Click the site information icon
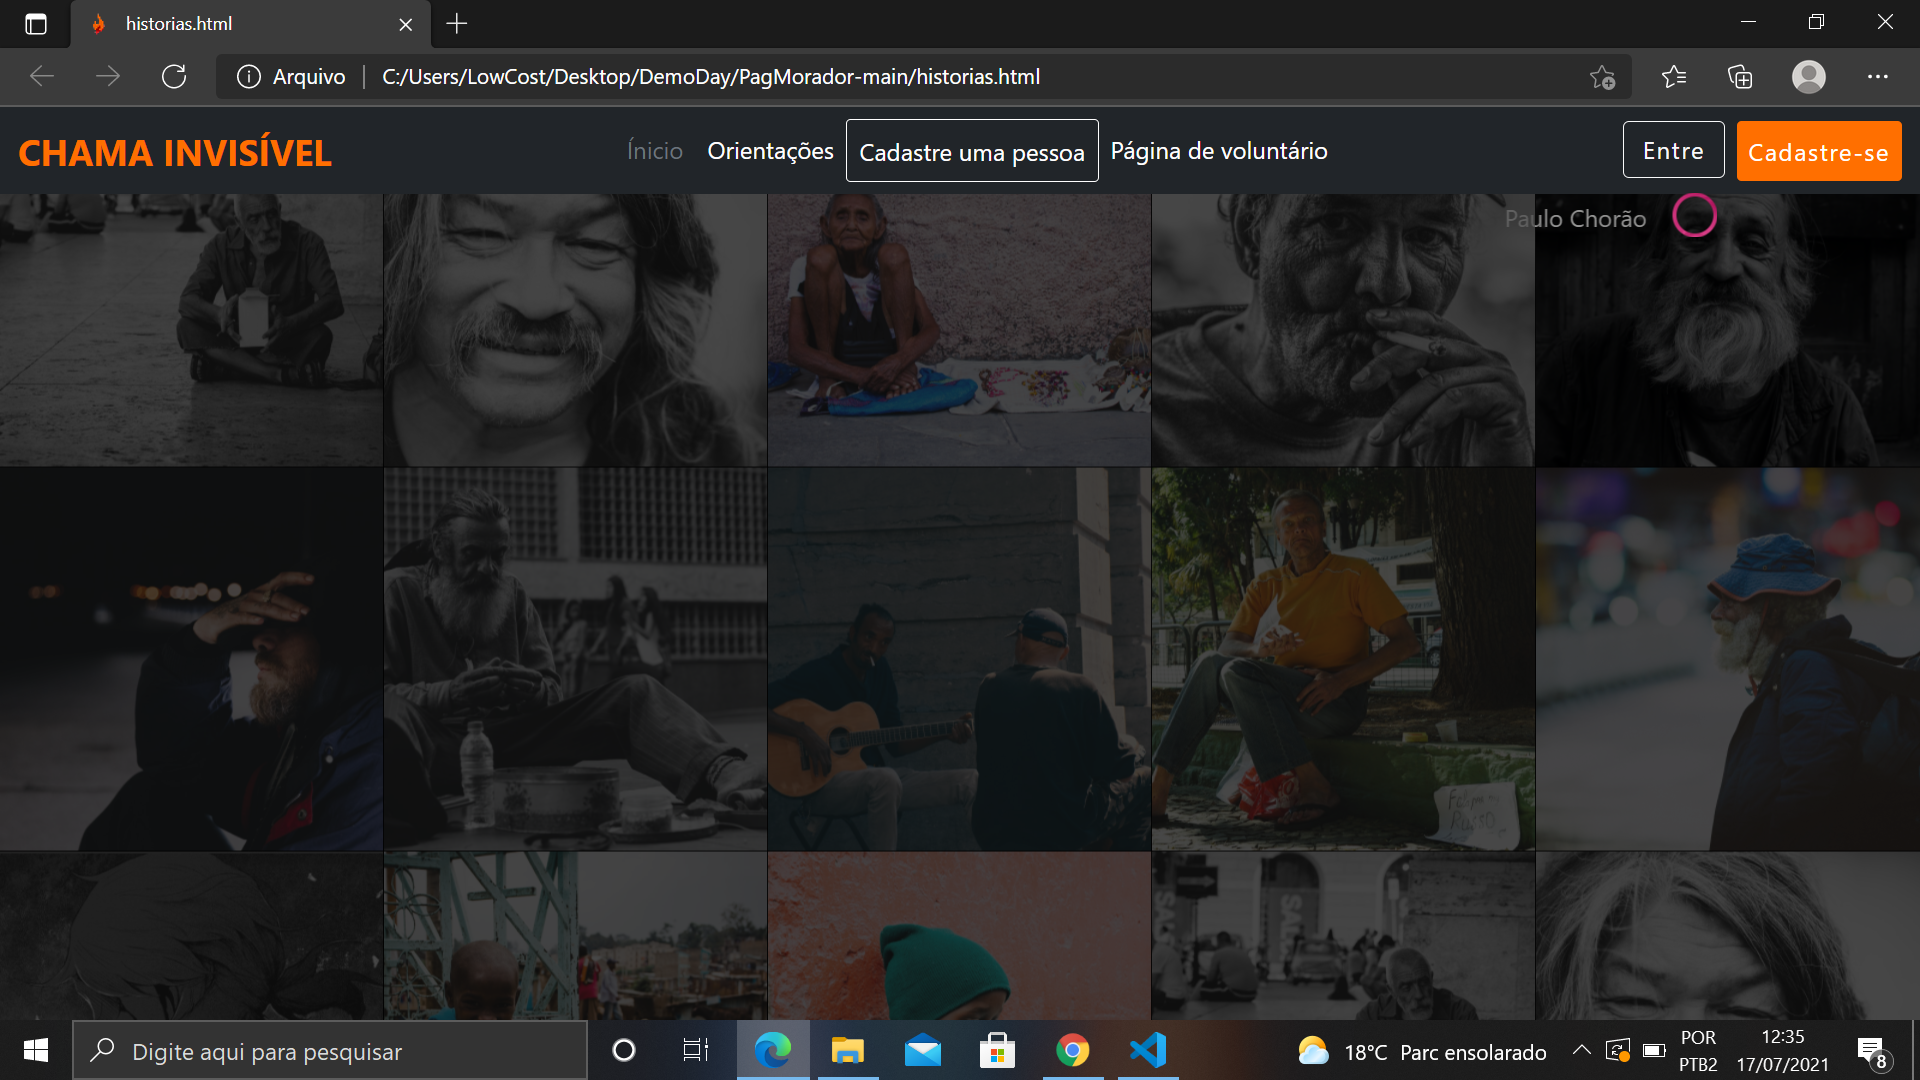 249,77
